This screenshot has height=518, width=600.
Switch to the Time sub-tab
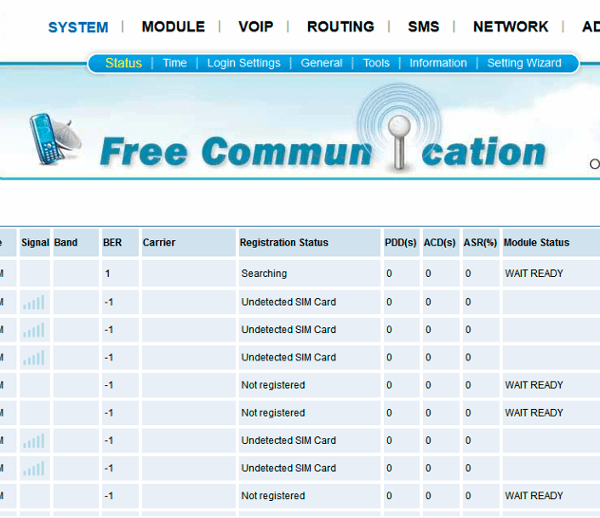[x=175, y=63]
